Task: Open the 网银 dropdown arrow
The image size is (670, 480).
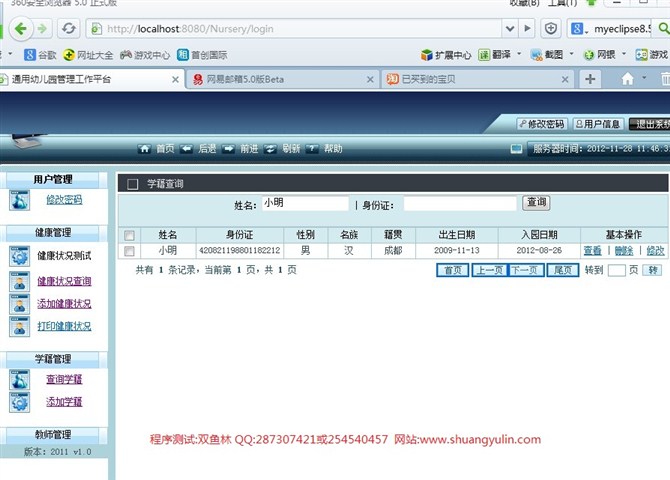Action: [624, 54]
